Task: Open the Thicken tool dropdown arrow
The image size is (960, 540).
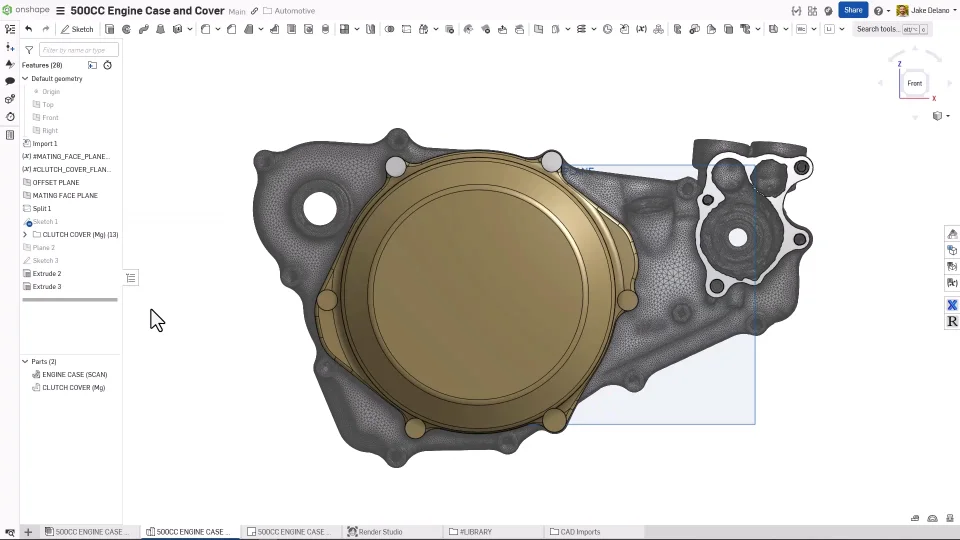Action: click(190, 29)
